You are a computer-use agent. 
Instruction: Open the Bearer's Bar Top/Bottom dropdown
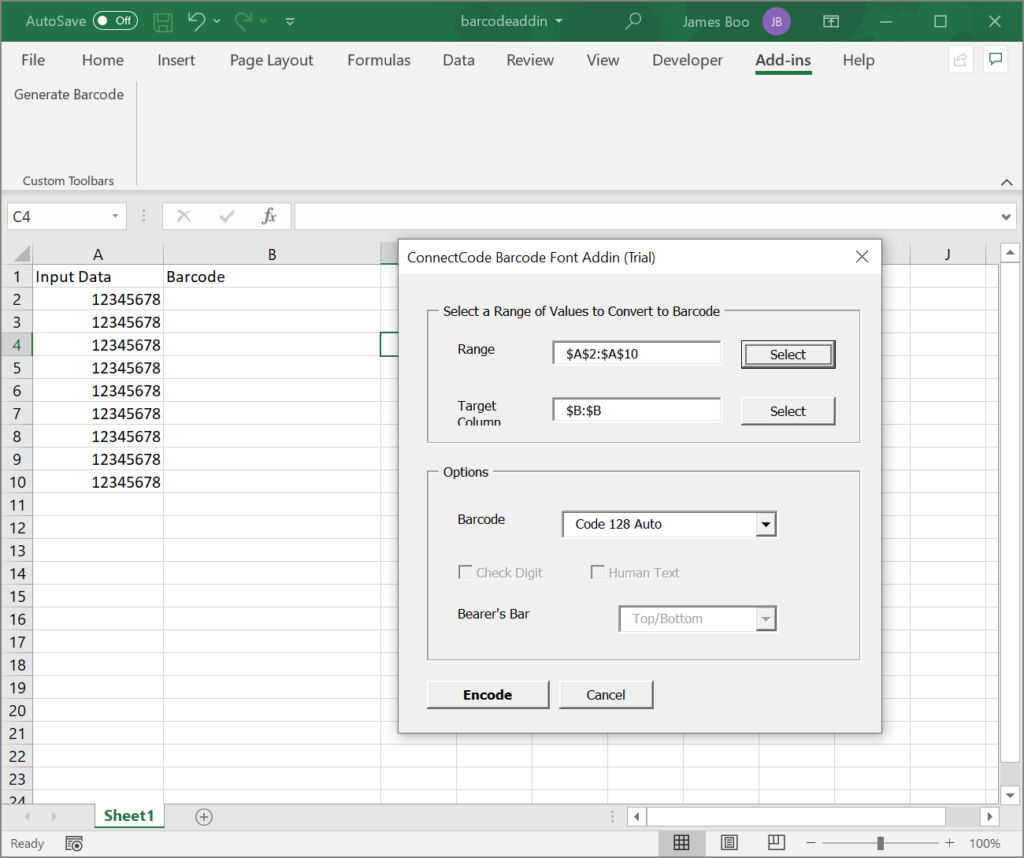pos(765,619)
